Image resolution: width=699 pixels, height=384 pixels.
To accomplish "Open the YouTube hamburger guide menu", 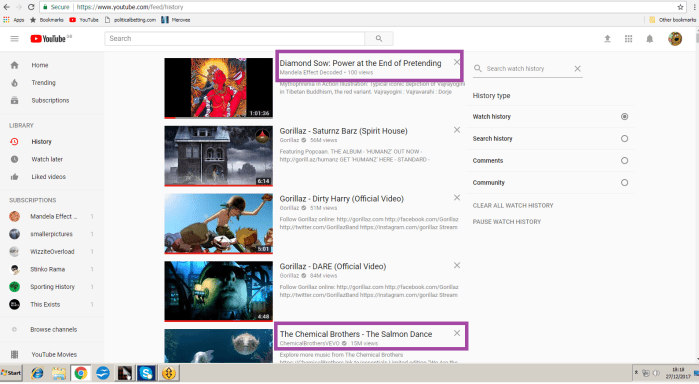I will click(x=14, y=39).
